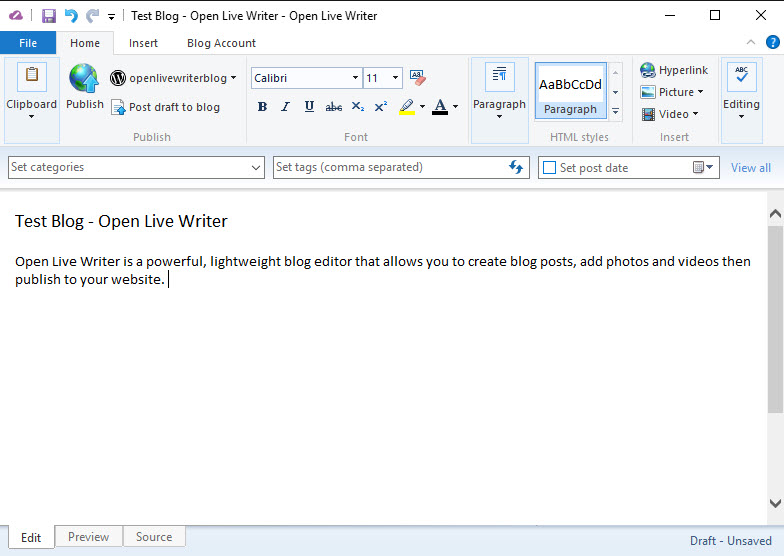Expand the highlight color dropdown arrow
Image resolution: width=784 pixels, height=556 pixels.
(x=422, y=106)
